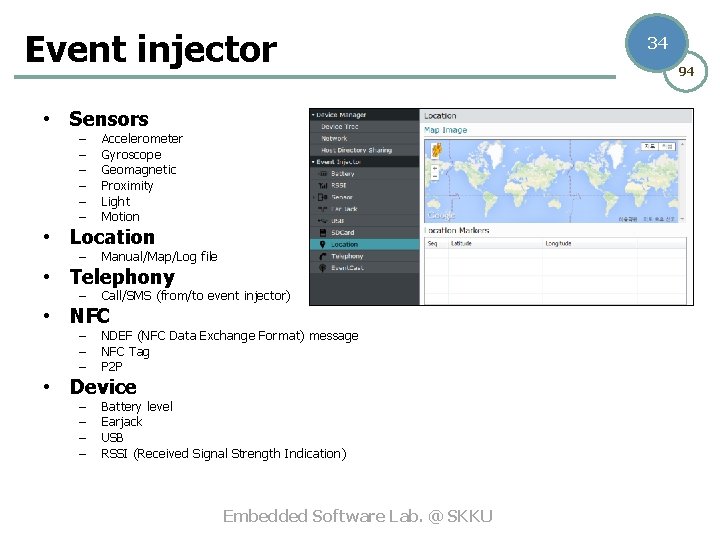720x540 pixels.
Task: Click the Ear Jack icon
Action: coord(323,209)
